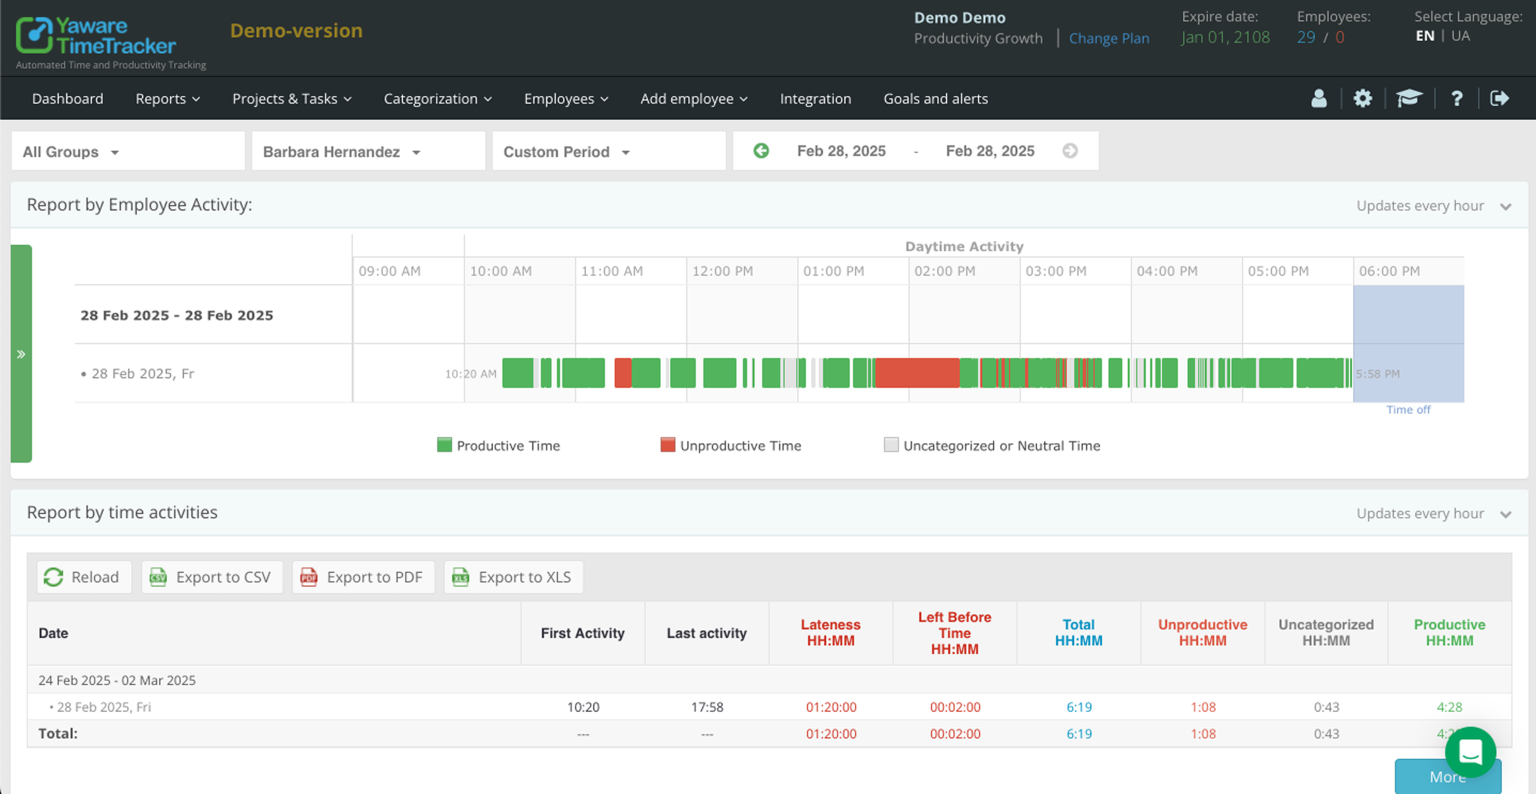Collapse the Report by Employee Activity panel

click(1504, 206)
